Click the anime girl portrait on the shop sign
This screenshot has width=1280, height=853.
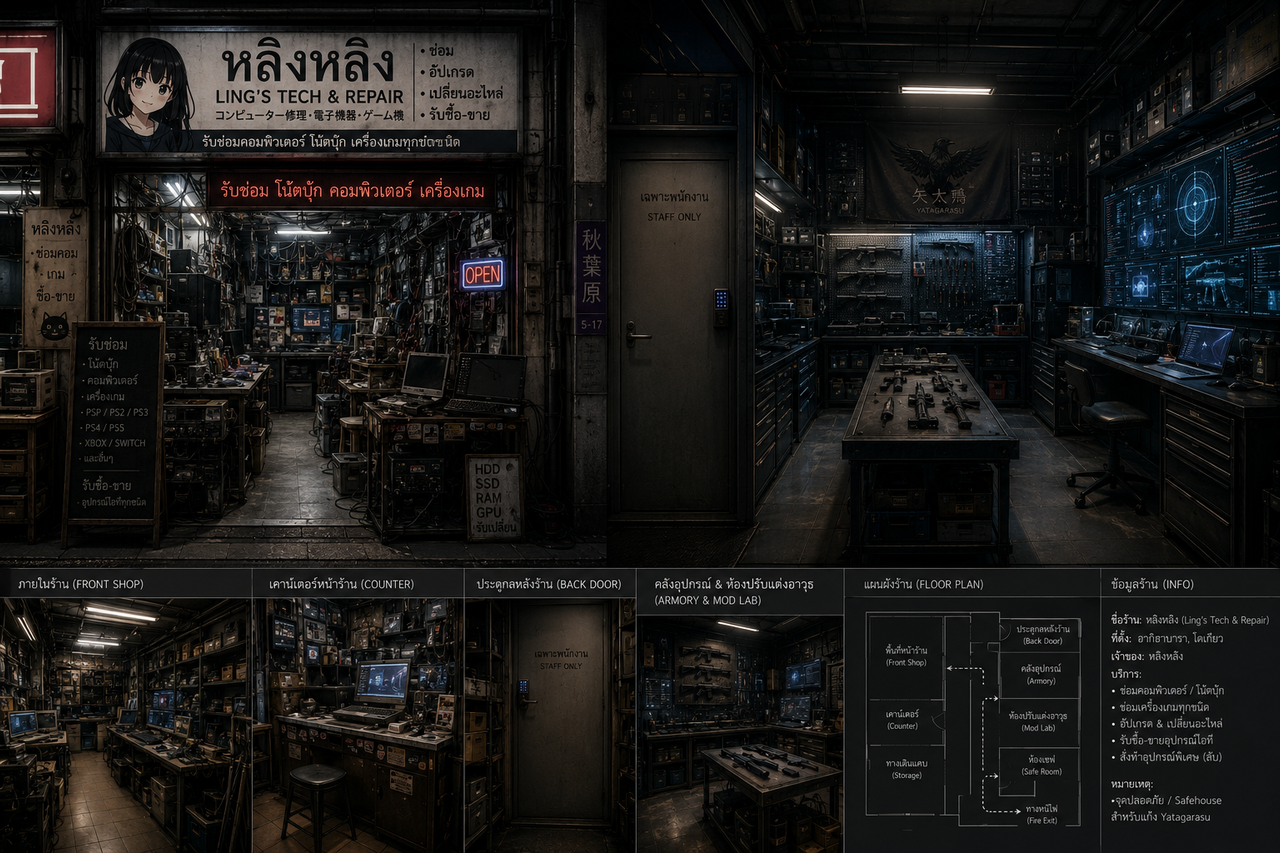coord(148,94)
